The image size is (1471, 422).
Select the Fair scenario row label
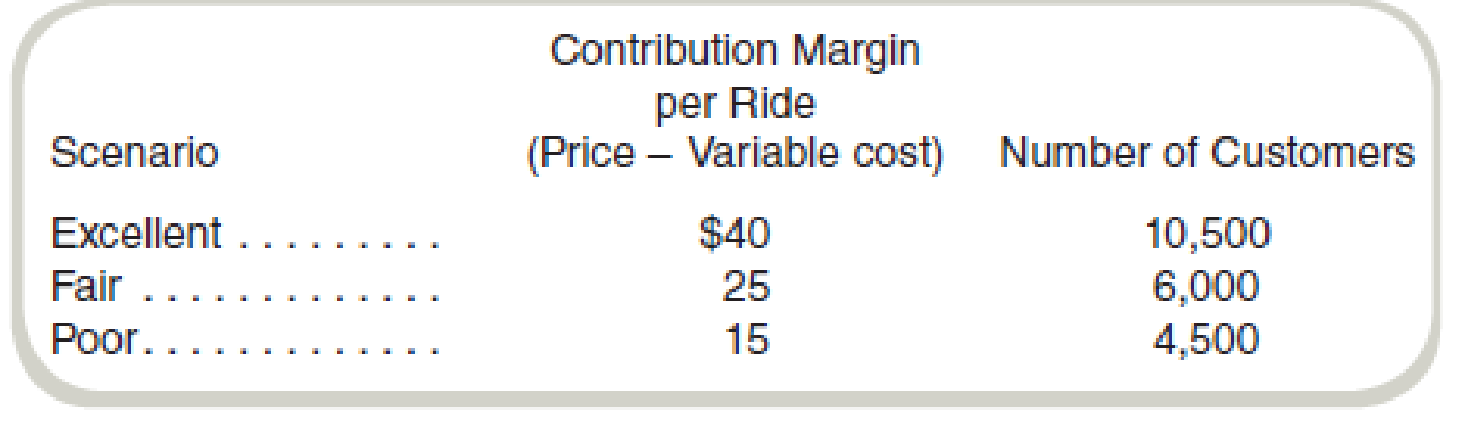(x=86, y=287)
